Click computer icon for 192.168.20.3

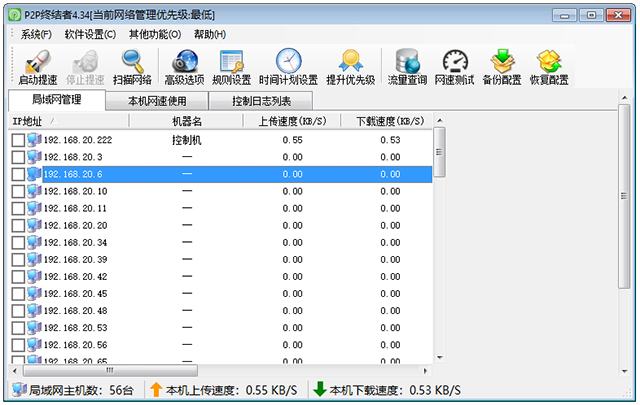[x=34, y=157]
